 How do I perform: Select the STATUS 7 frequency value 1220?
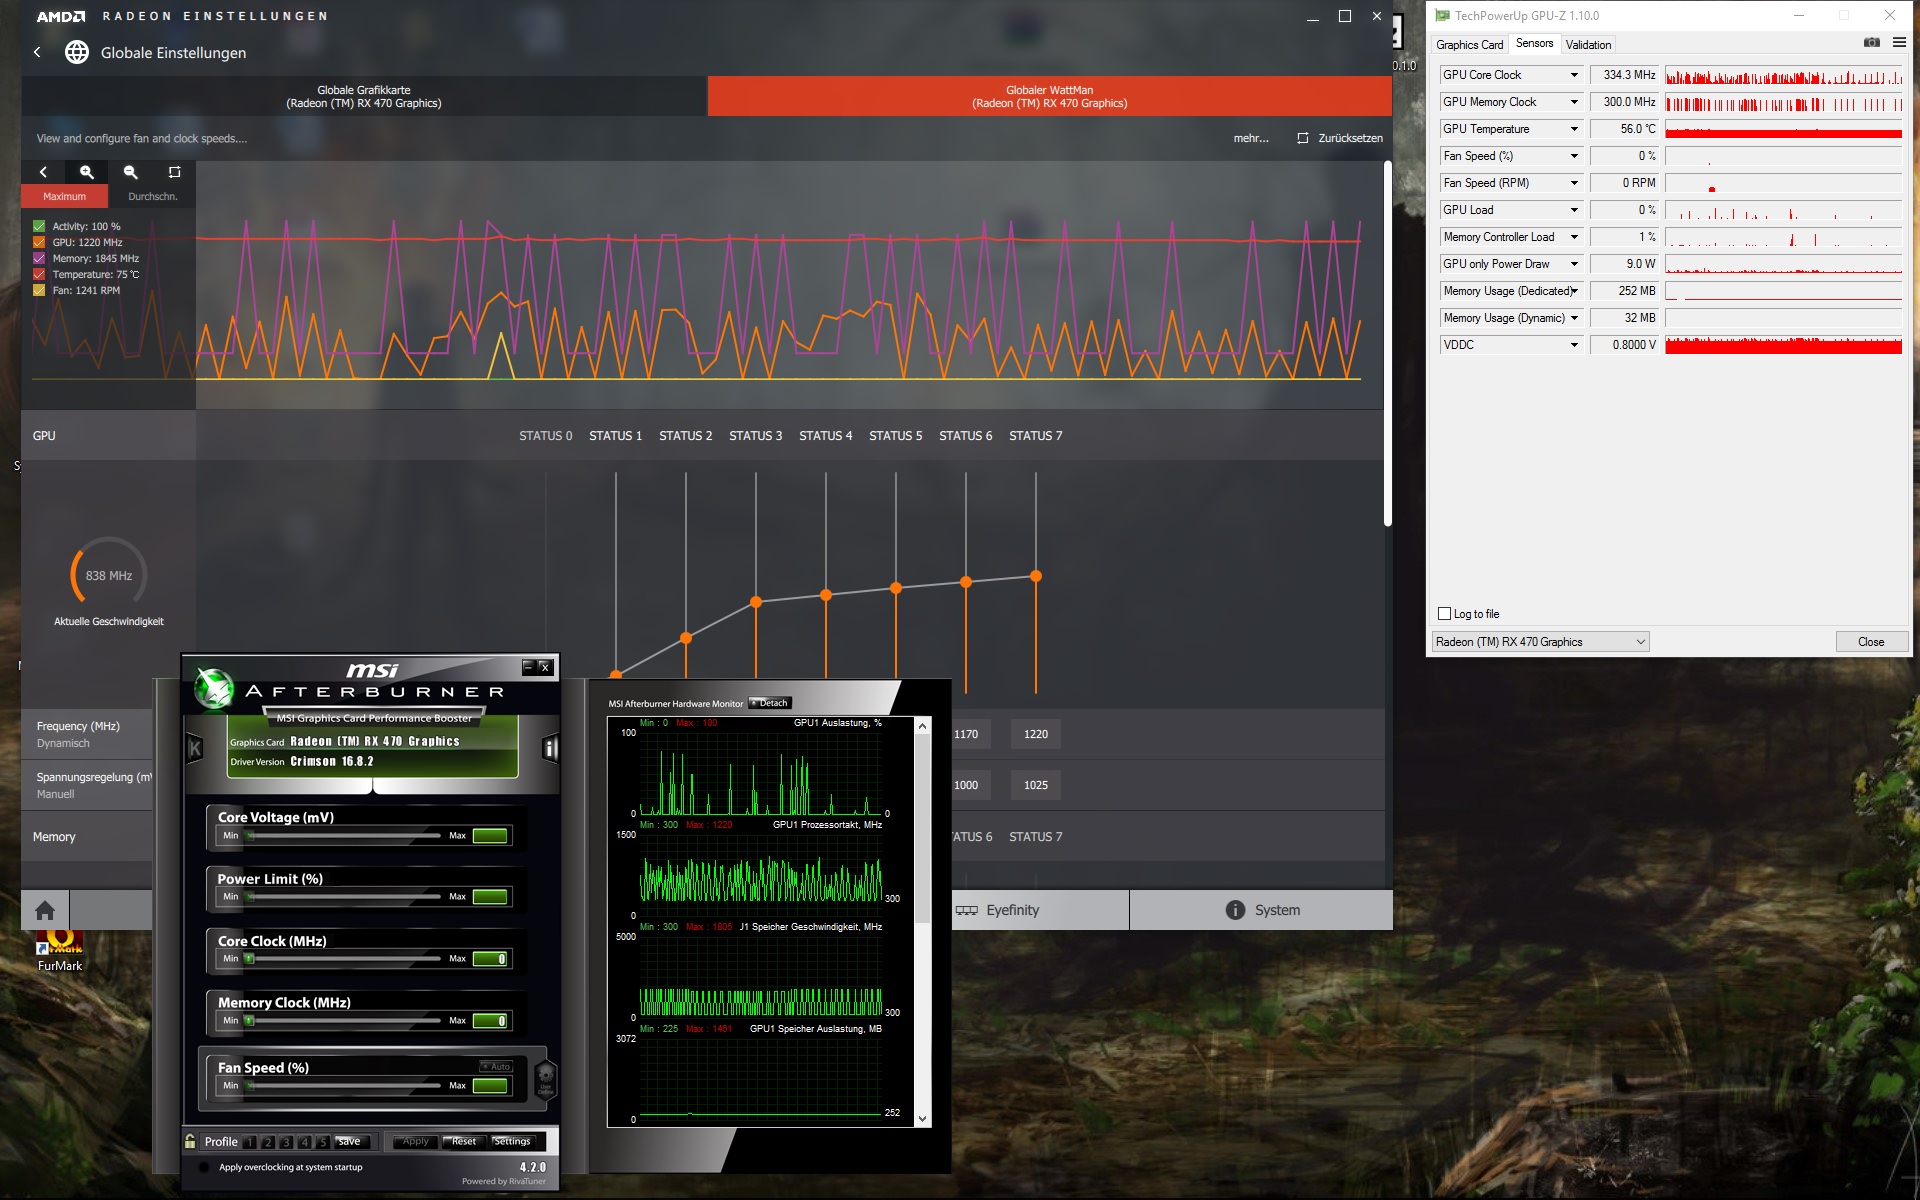tap(1035, 734)
